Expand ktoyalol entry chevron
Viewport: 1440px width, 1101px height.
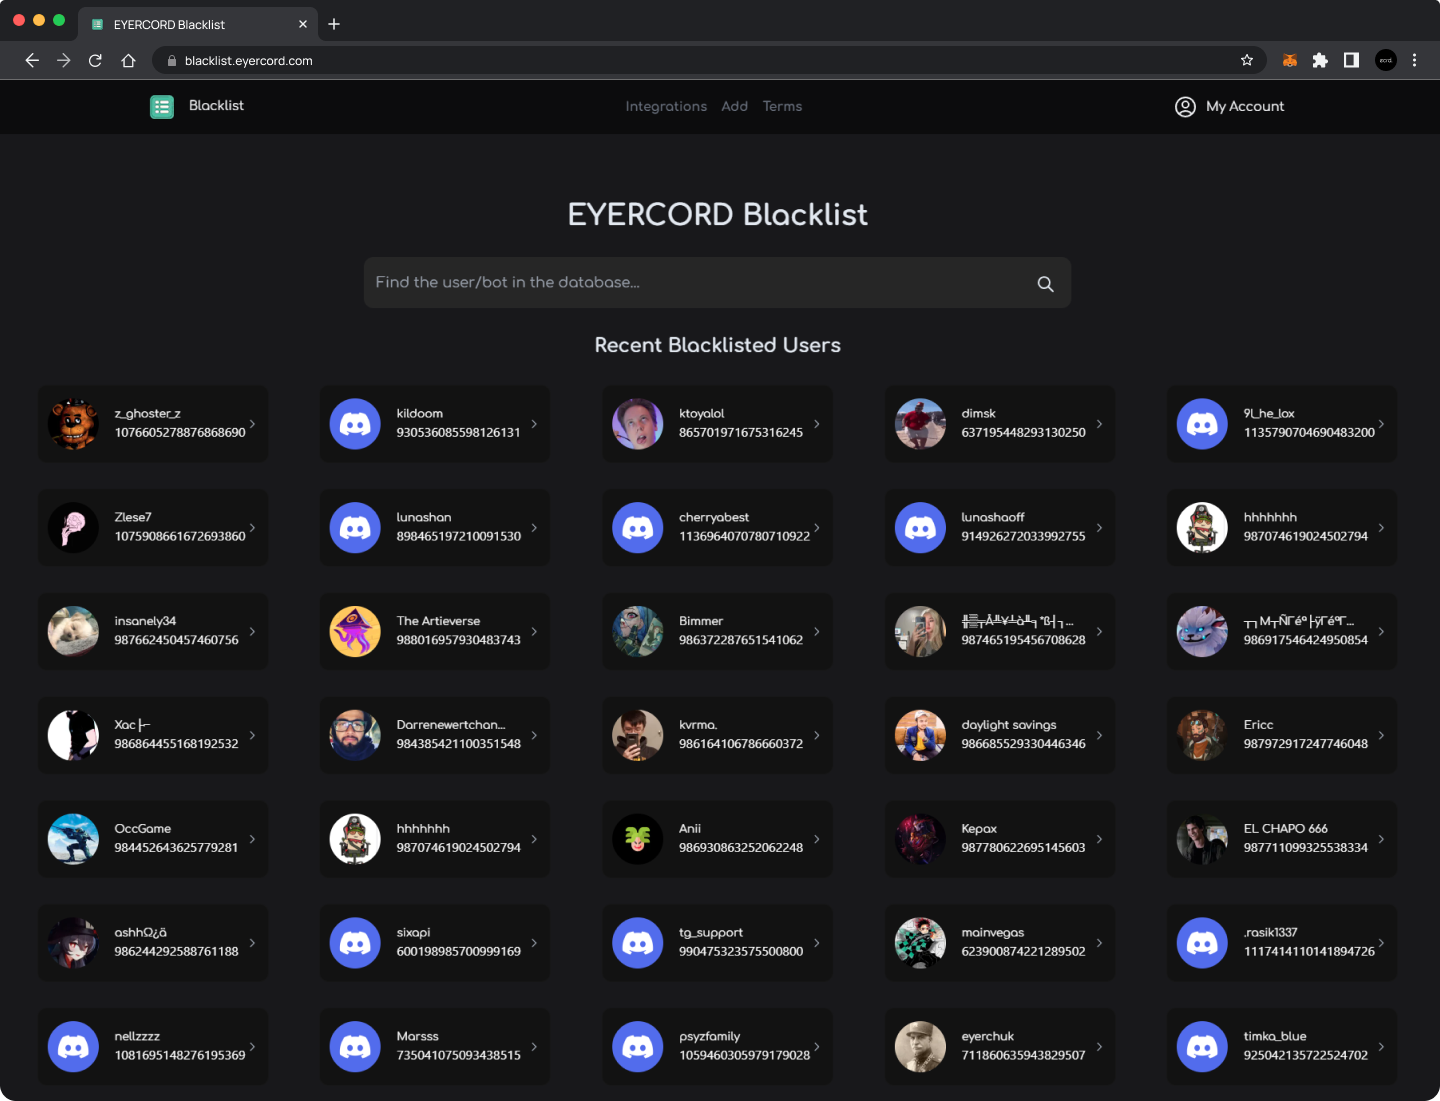coord(817,424)
